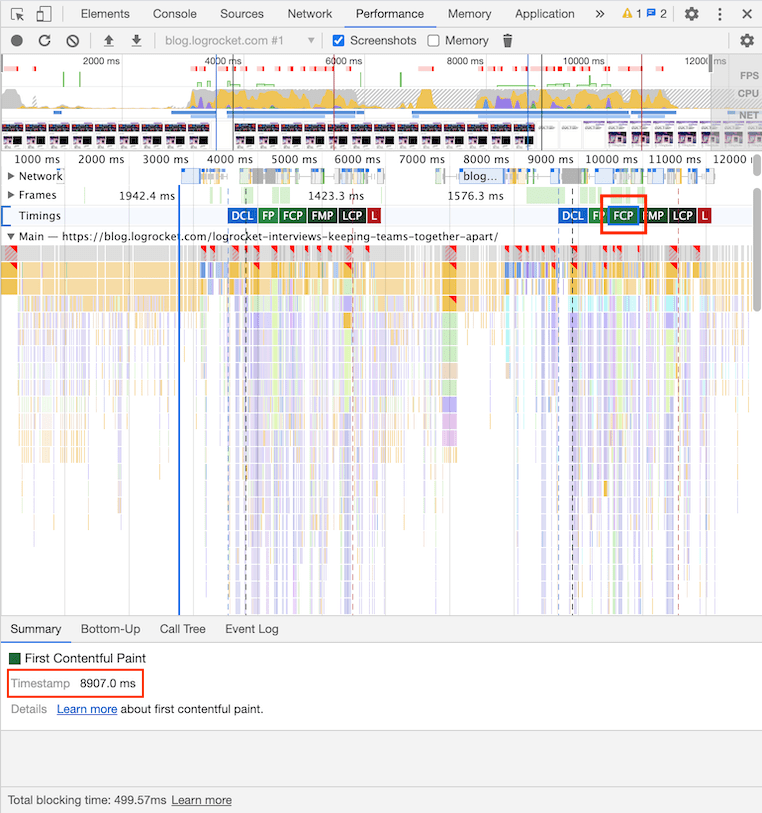Toggle the Screenshots checkbox
This screenshot has height=813, width=762.
point(338,40)
